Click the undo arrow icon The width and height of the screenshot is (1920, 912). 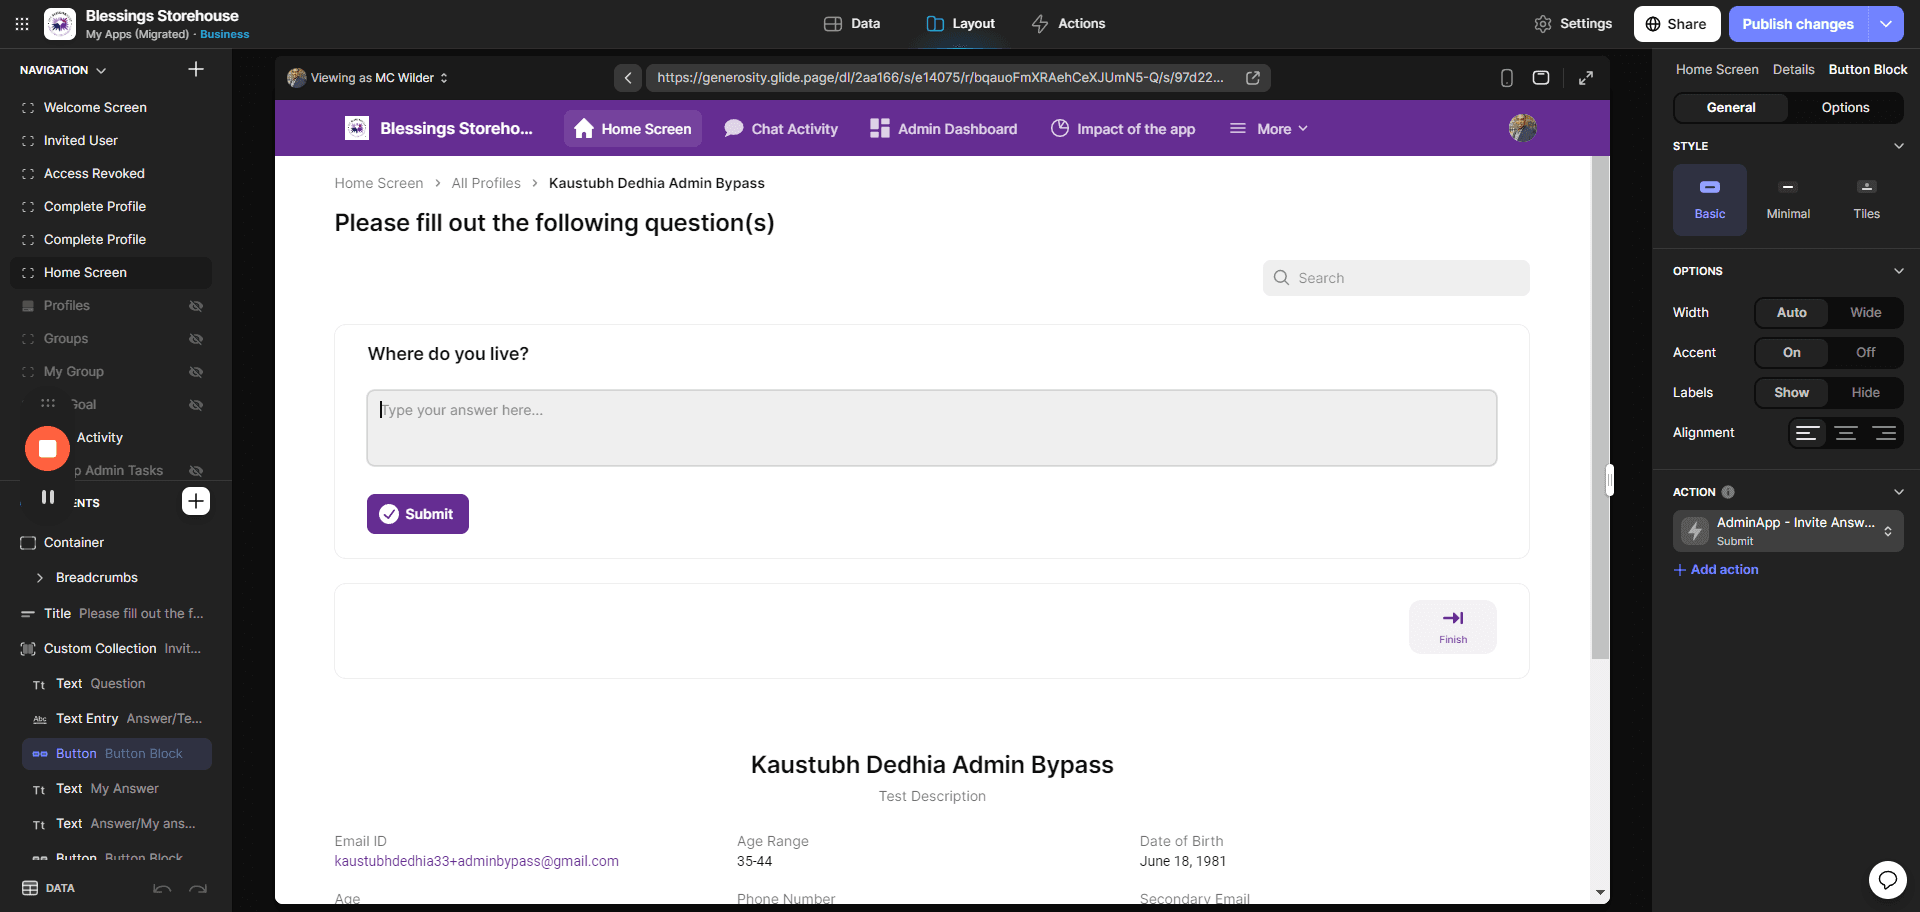[x=162, y=888]
